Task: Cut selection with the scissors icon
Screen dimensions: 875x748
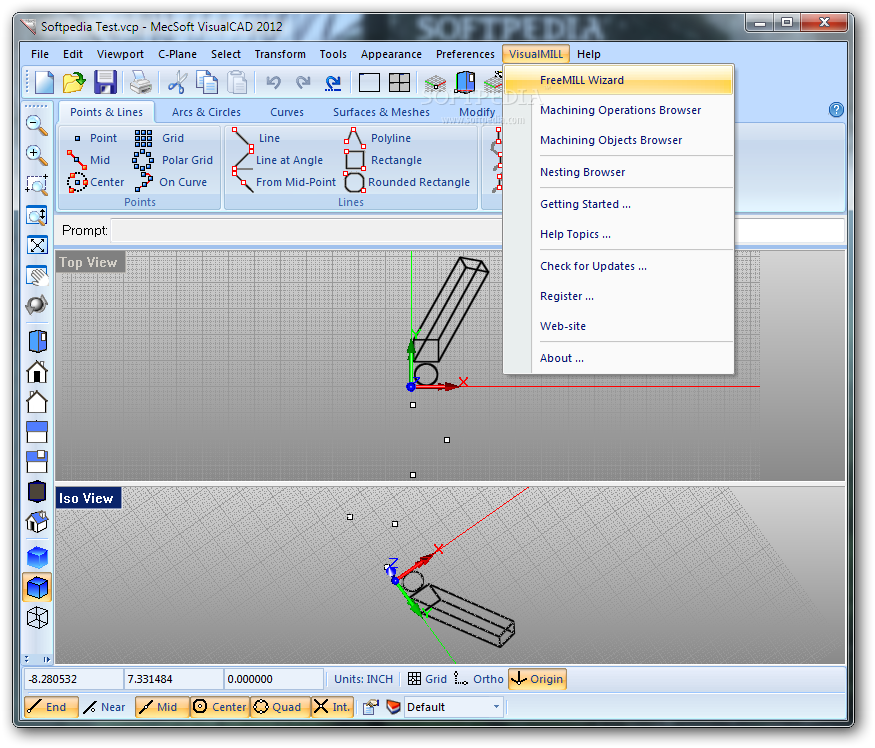Action: 177,83
